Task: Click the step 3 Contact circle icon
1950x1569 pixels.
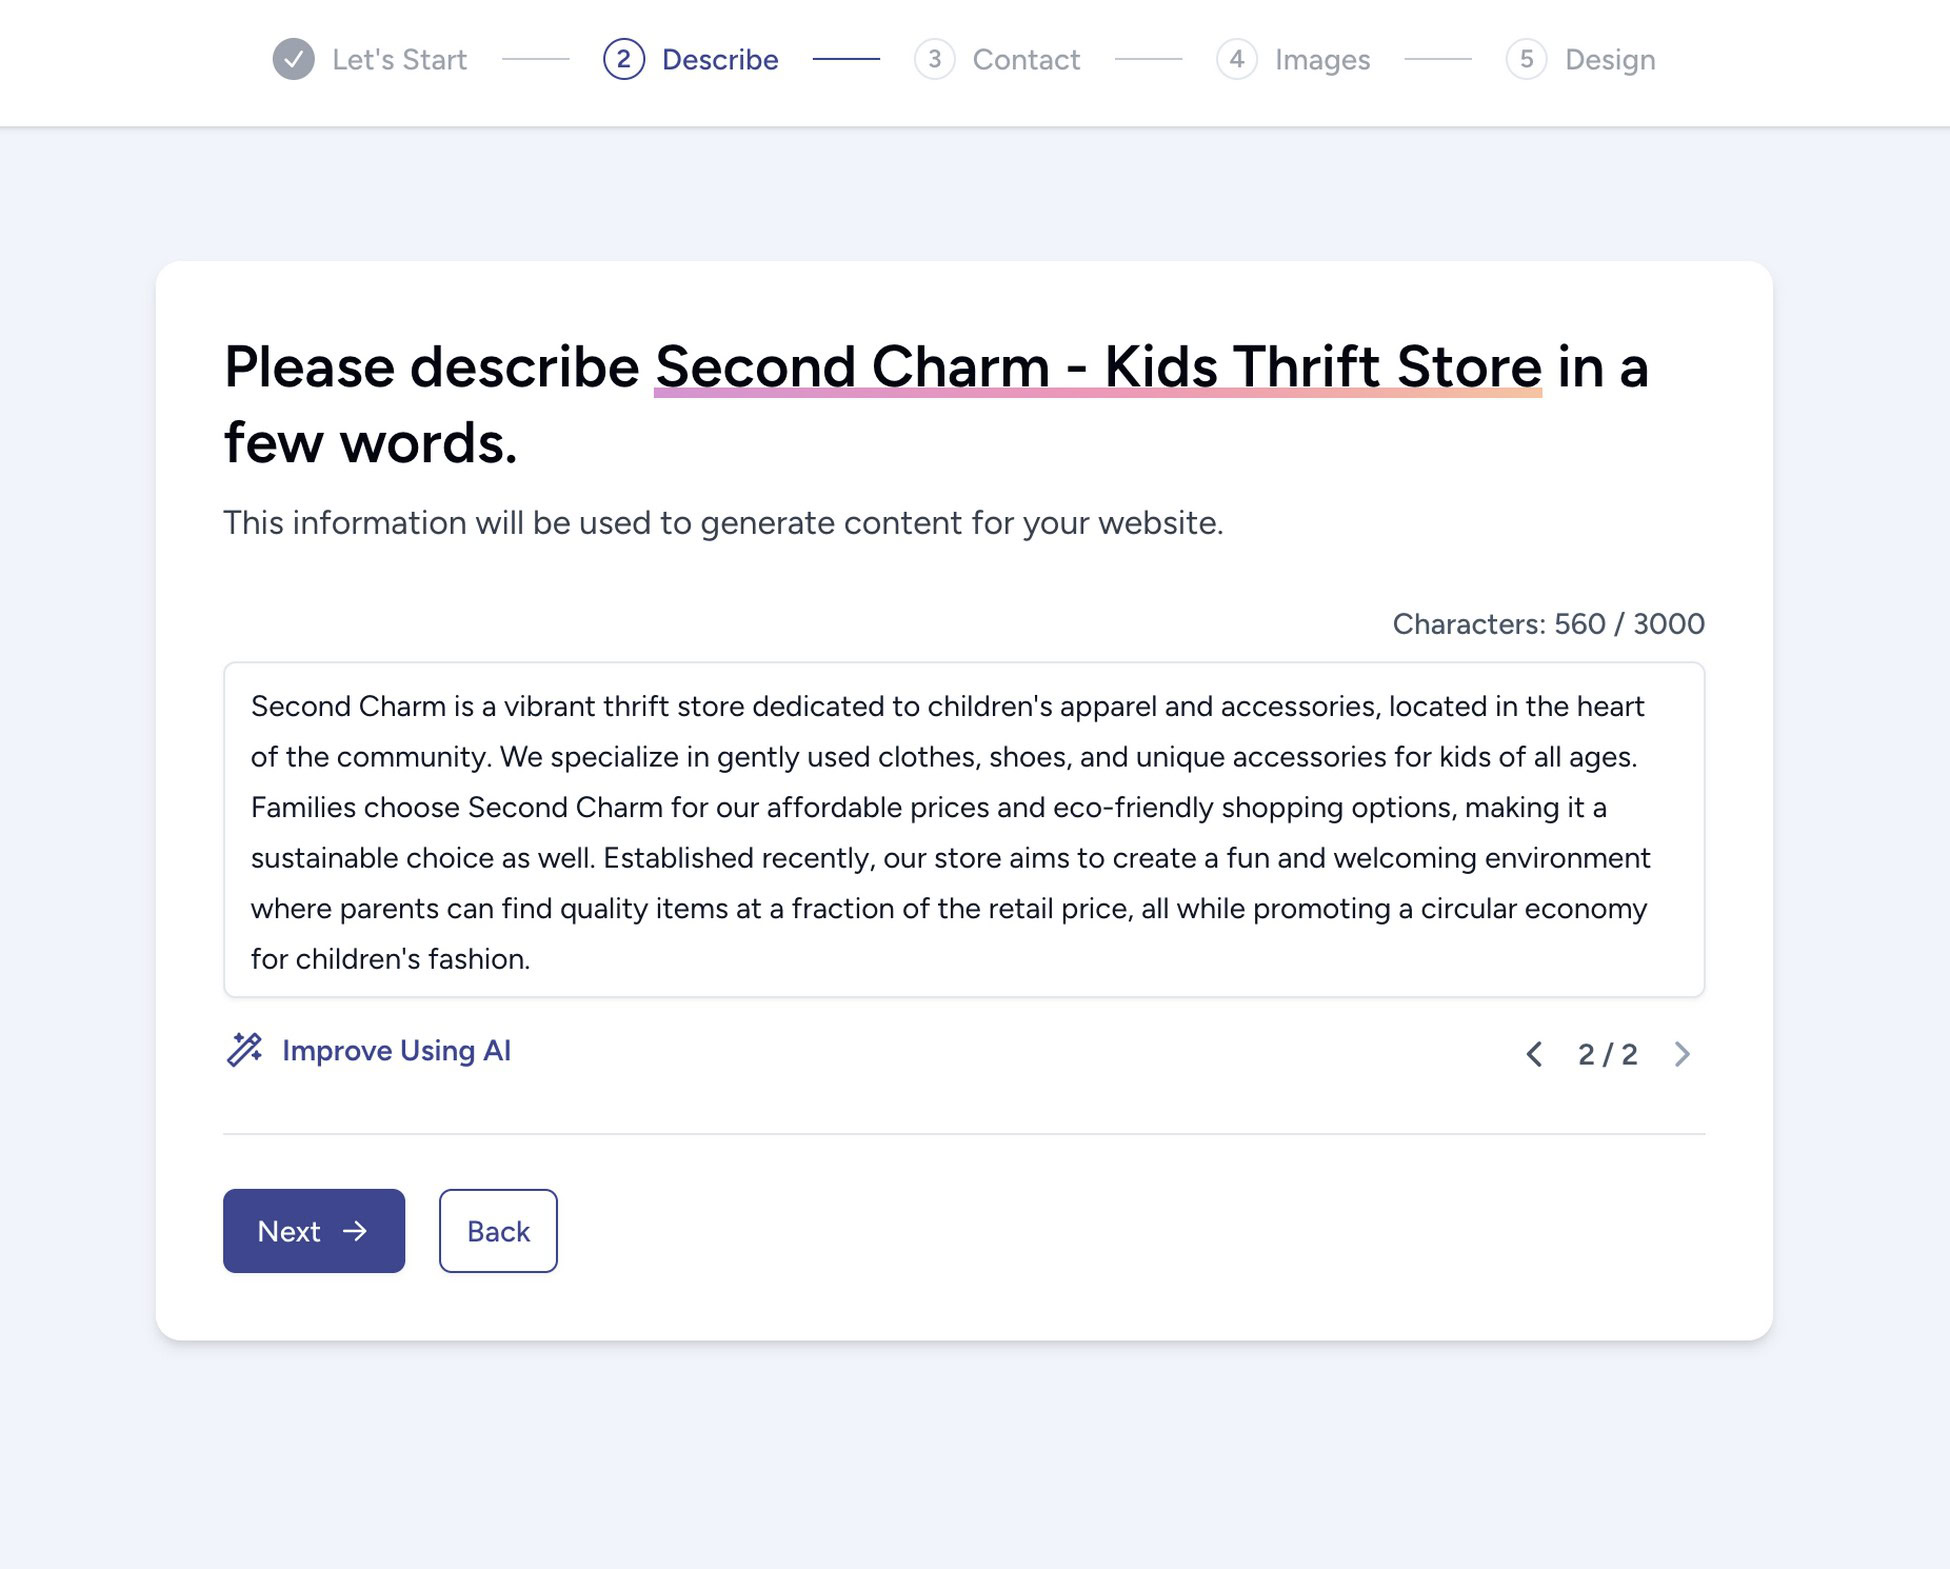Action: coord(935,59)
